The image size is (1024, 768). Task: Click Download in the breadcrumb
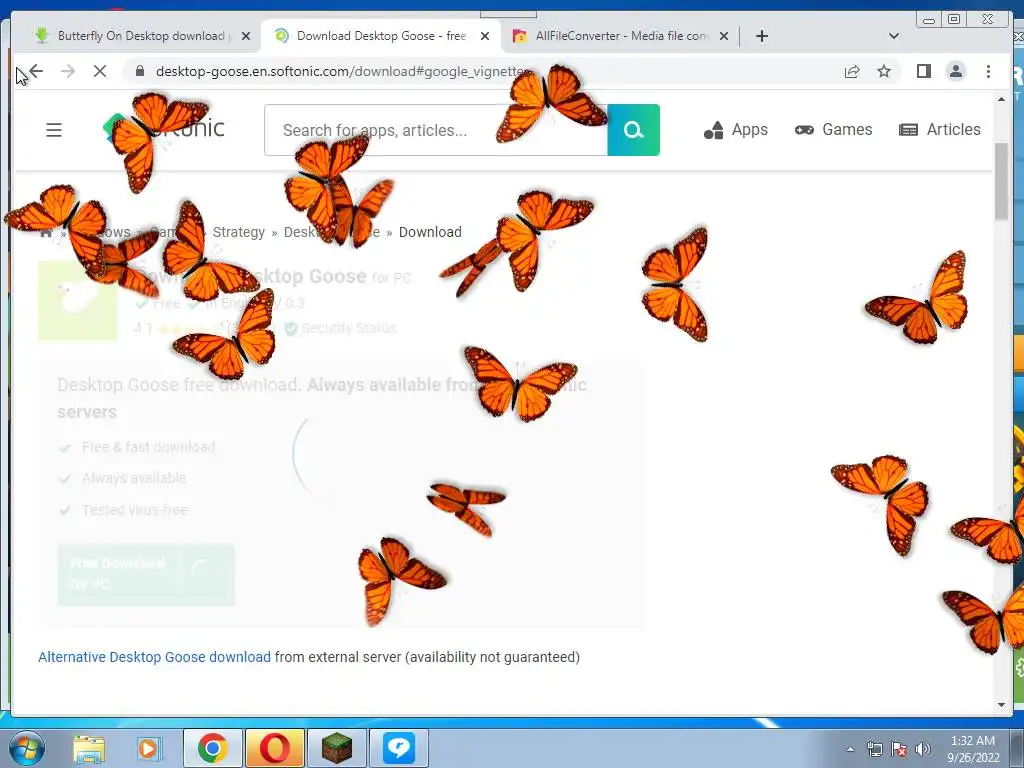click(x=430, y=232)
